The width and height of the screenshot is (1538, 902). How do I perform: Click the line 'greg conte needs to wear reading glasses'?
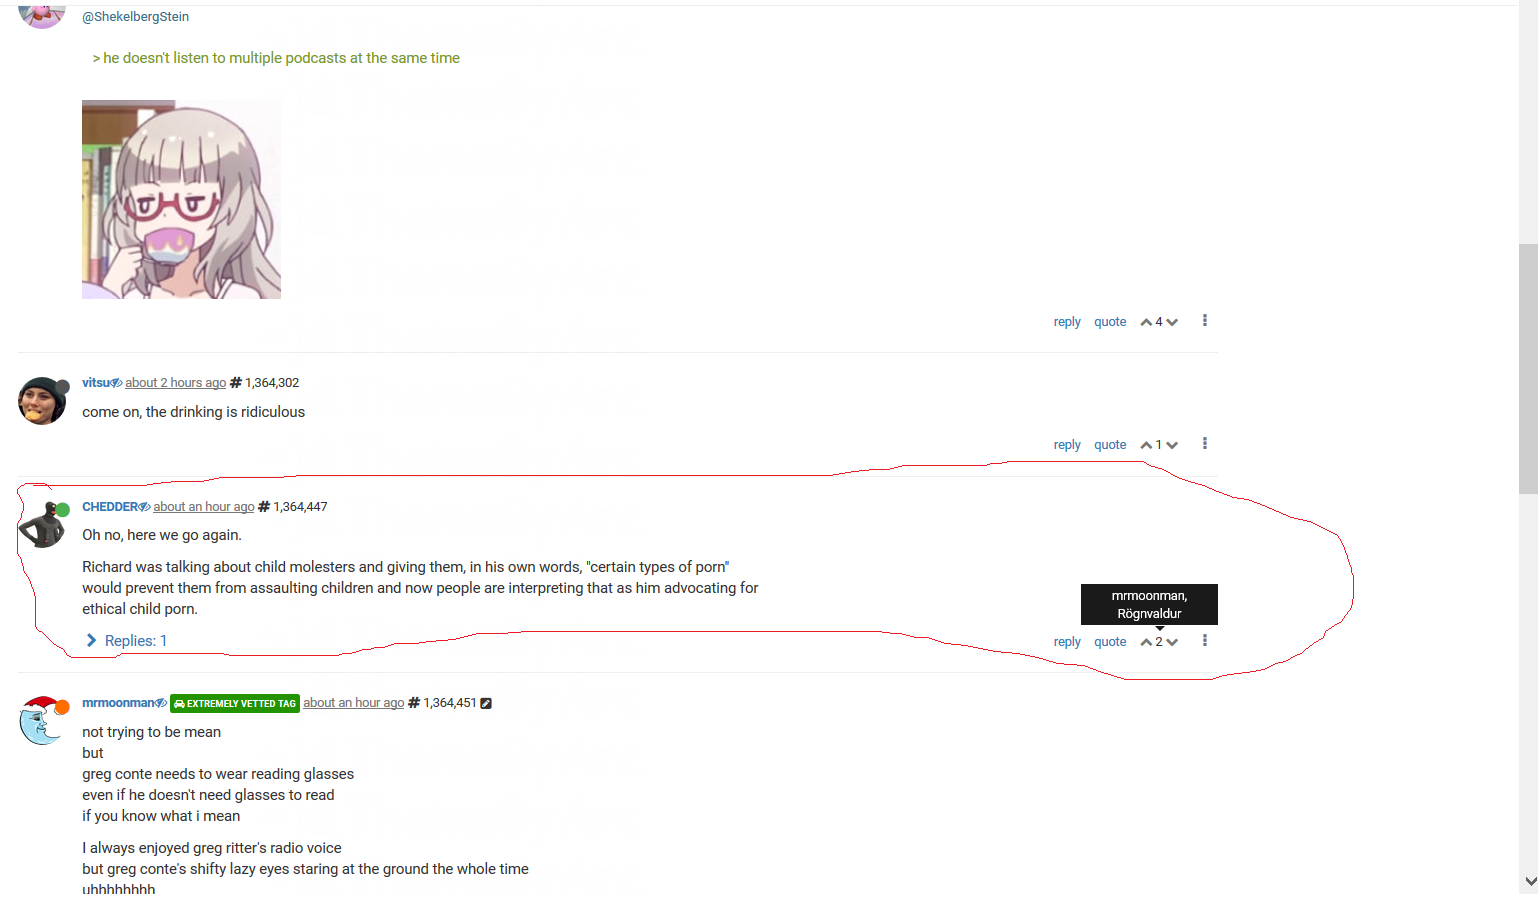point(218,774)
